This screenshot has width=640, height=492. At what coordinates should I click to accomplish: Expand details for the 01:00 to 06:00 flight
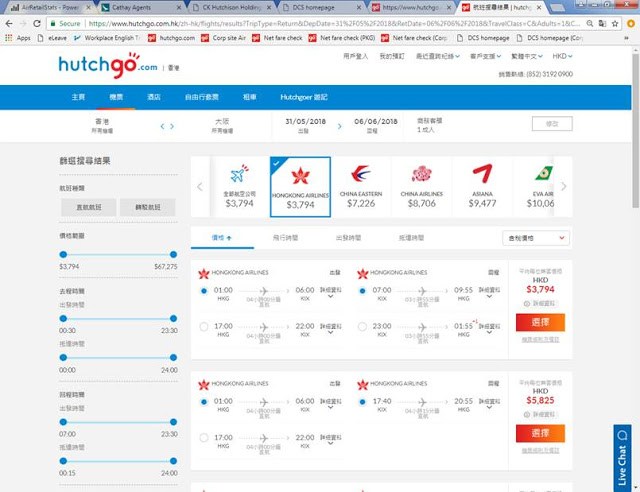click(331, 293)
